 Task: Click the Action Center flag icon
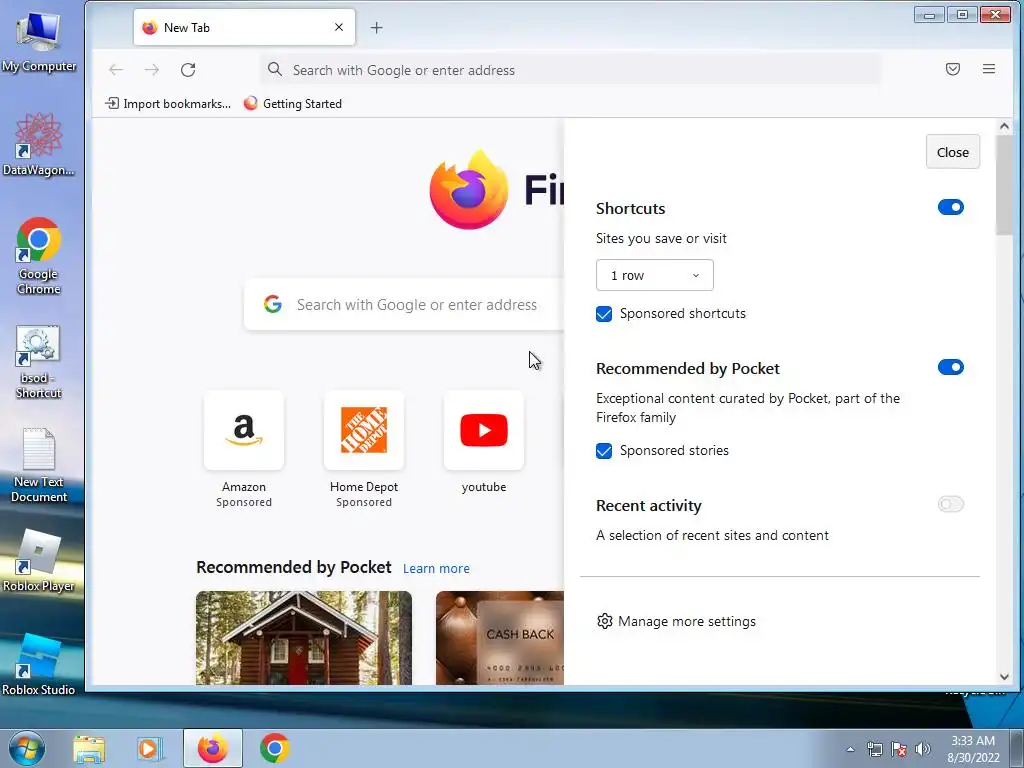point(899,749)
